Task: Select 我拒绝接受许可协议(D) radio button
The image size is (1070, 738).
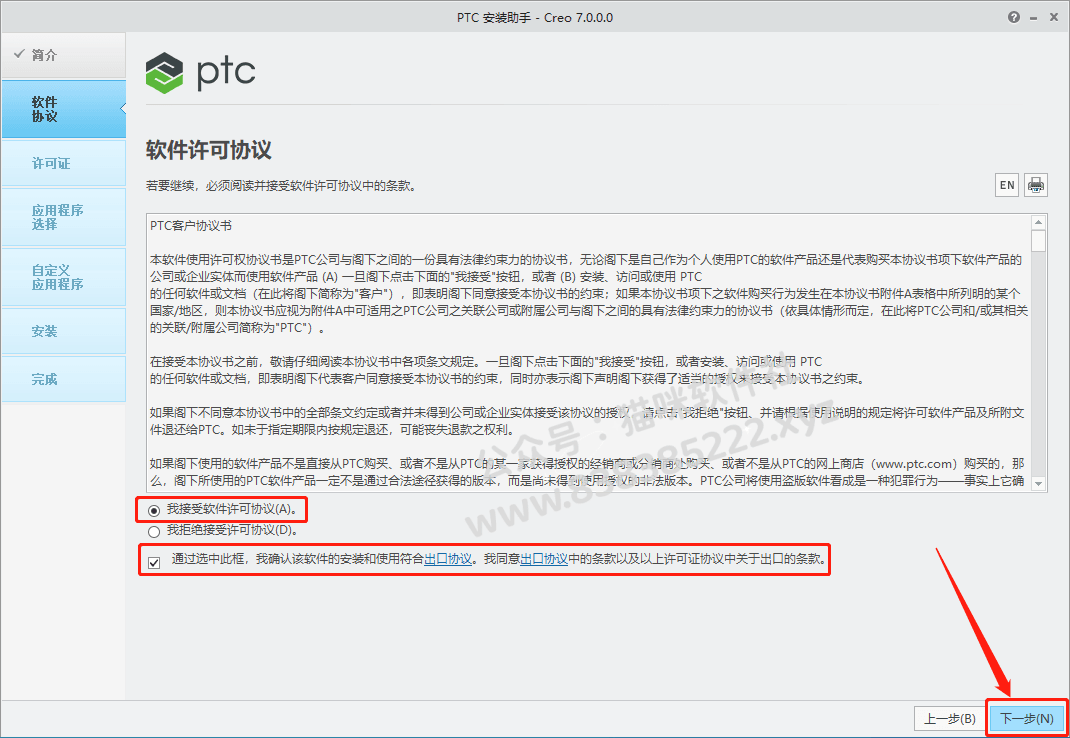Action: (154, 530)
